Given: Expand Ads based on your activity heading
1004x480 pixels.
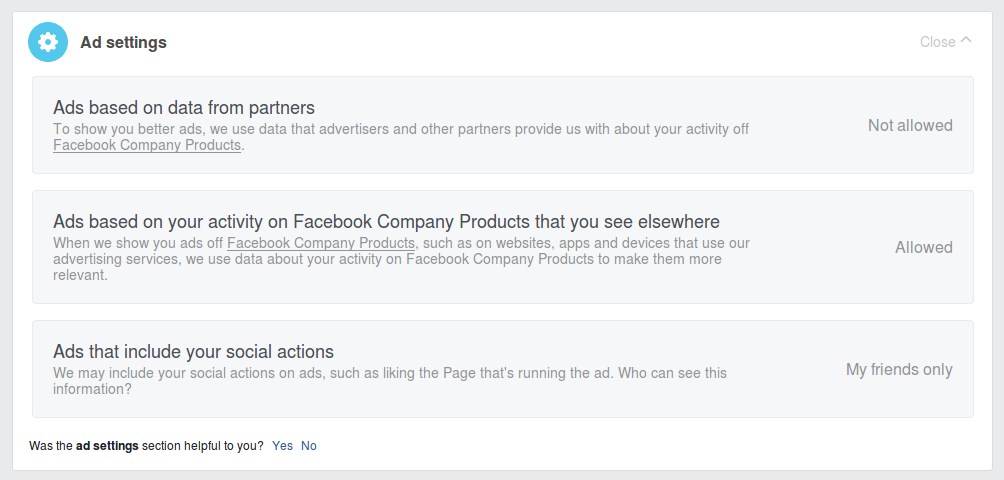Looking at the screenshot, I should (386, 221).
